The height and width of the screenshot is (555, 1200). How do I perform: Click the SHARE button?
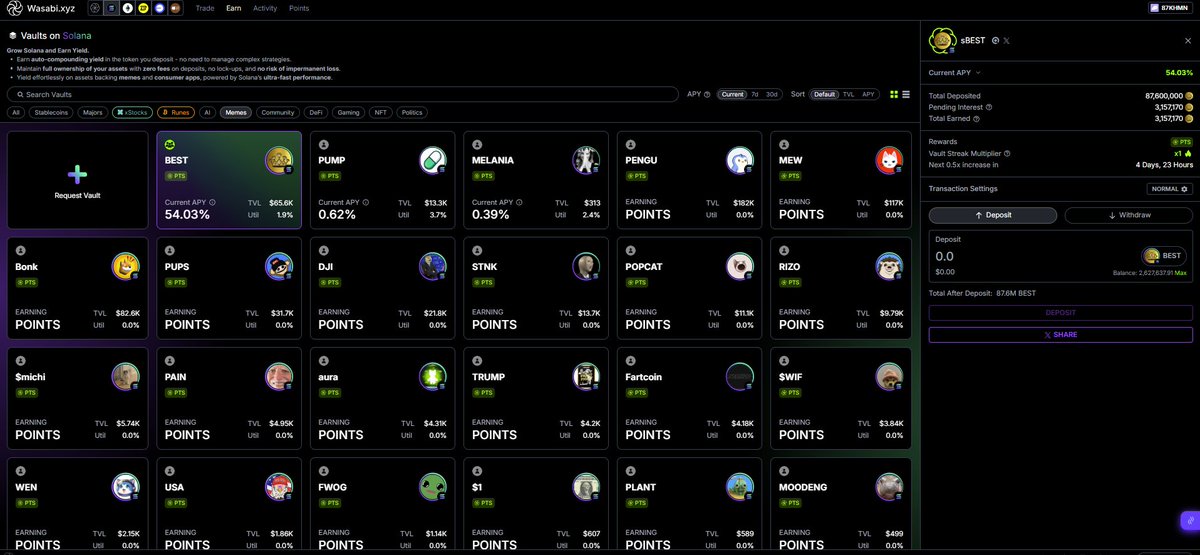point(1061,335)
